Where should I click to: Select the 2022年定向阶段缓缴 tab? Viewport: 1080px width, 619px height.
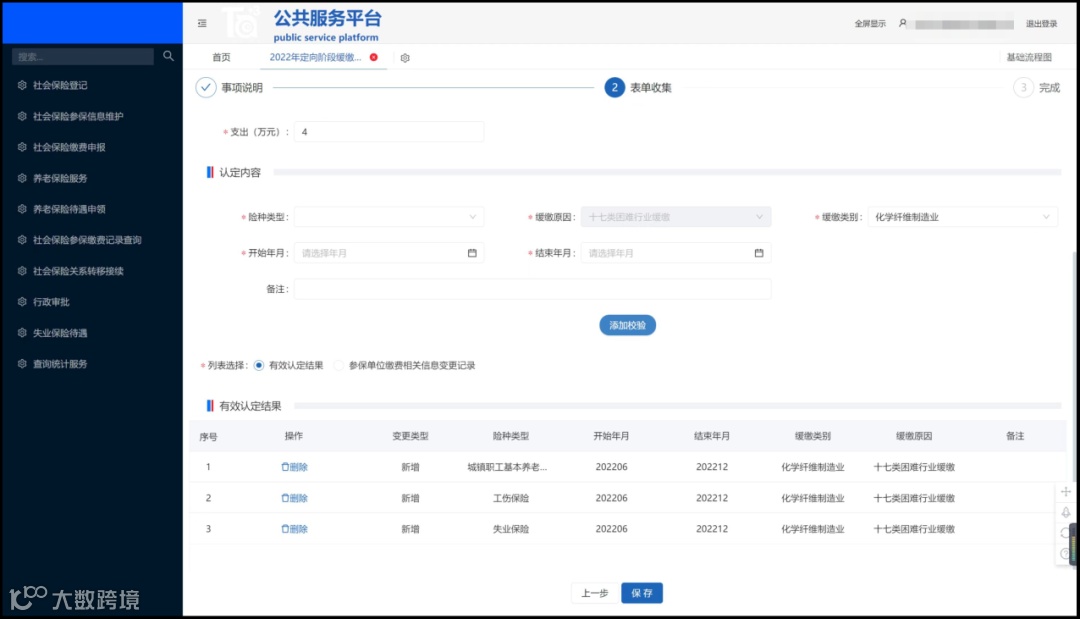click(x=315, y=57)
